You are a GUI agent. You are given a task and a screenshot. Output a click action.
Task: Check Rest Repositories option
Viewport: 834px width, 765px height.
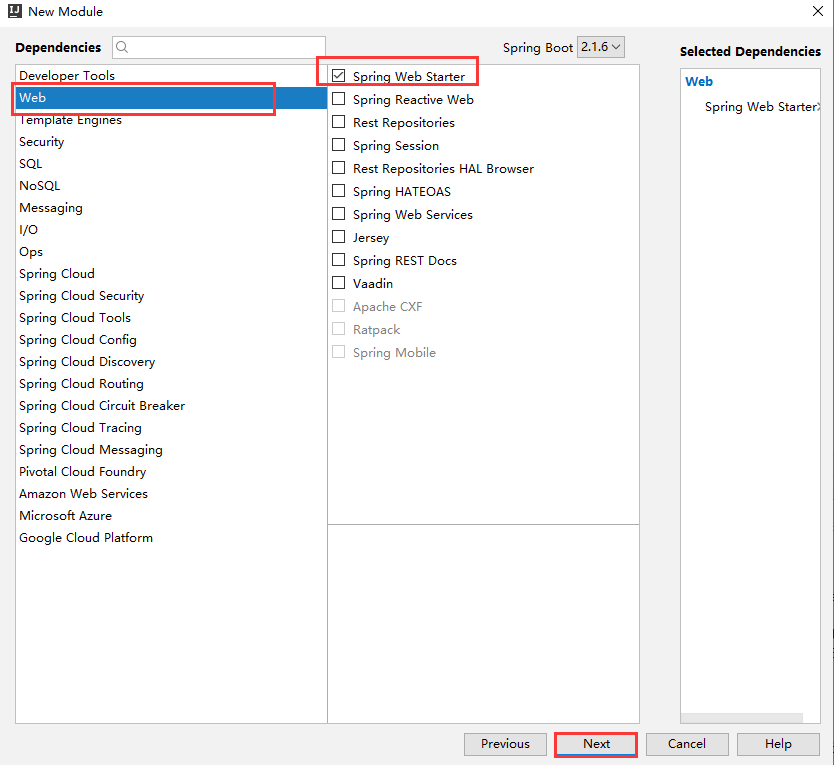[x=338, y=122]
